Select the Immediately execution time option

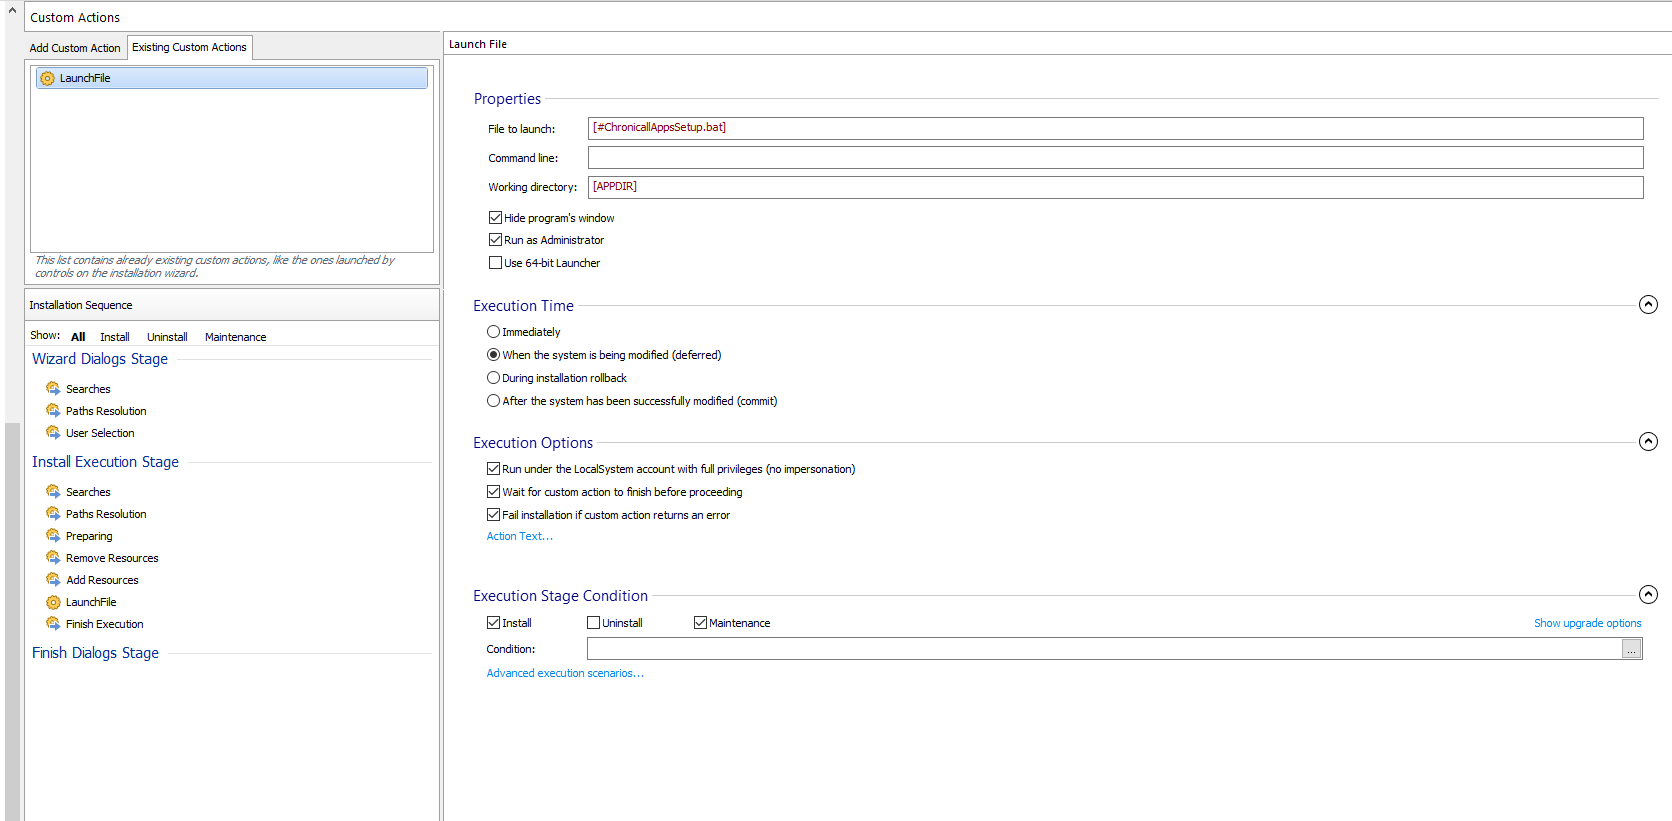click(493, 331)
